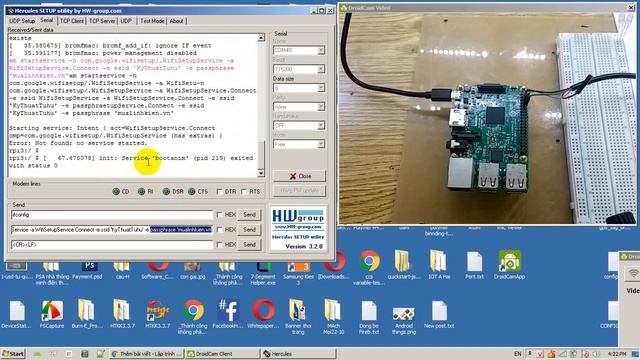Launch the DroidCamApp desktop icon
Viewport: 640px width, 360px height.
[x=509, y=264]
